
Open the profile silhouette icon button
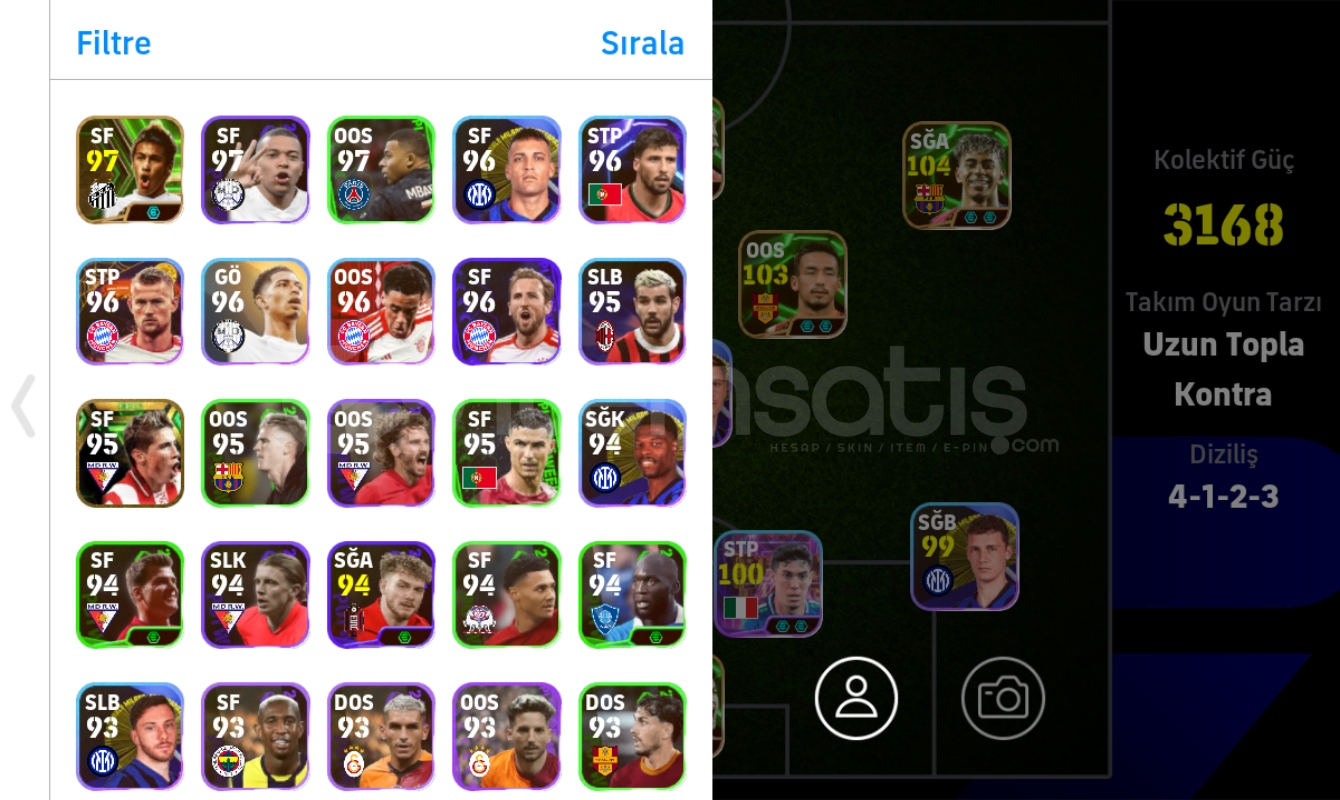pyautogui.click(x=856, y=698)
